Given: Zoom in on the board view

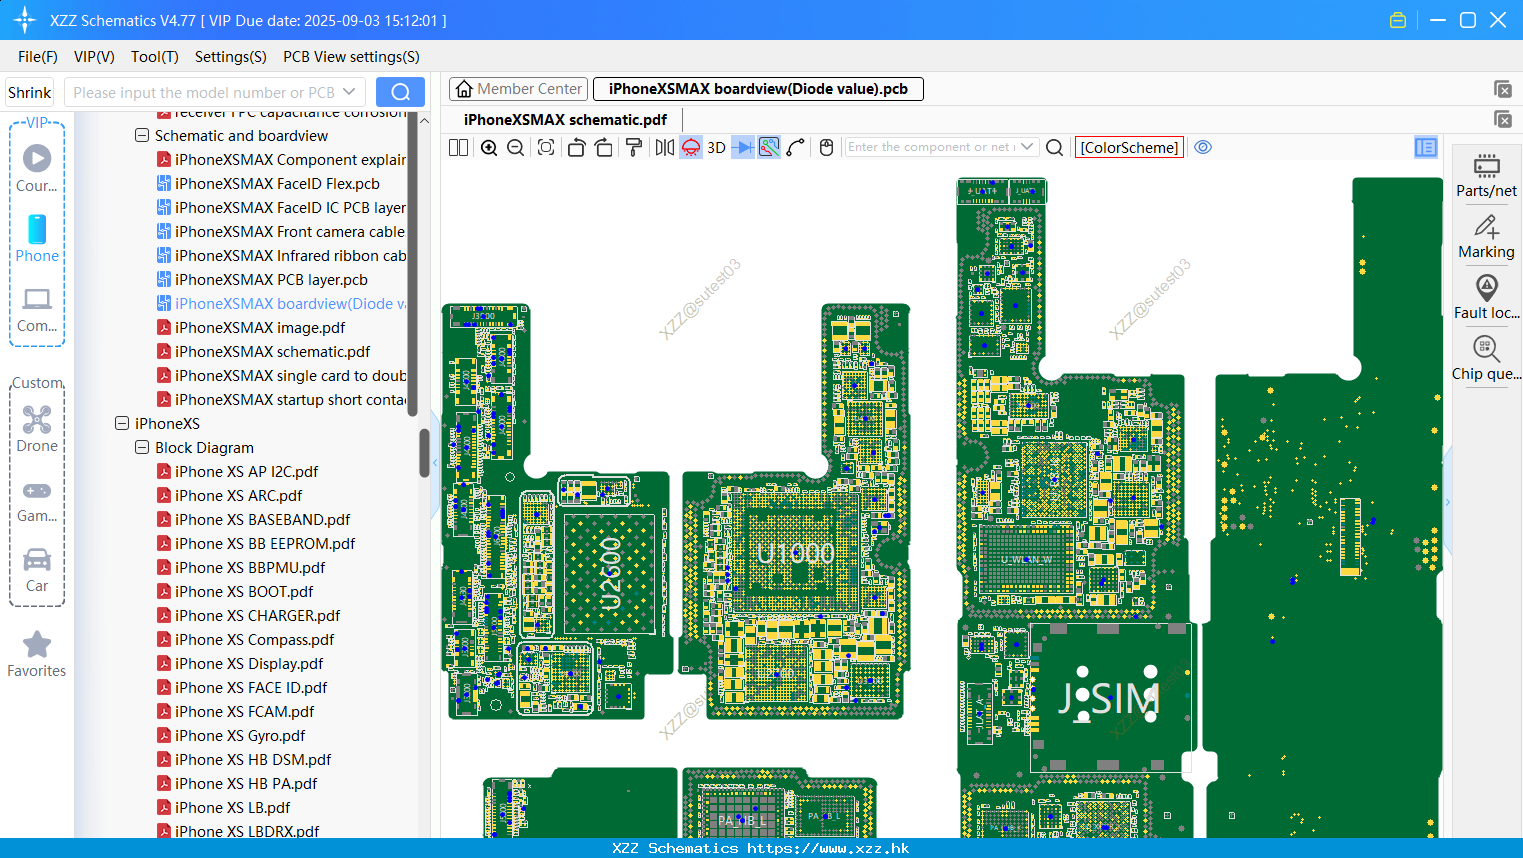Looking at the screenshot, I should click(x=489, y=147).
